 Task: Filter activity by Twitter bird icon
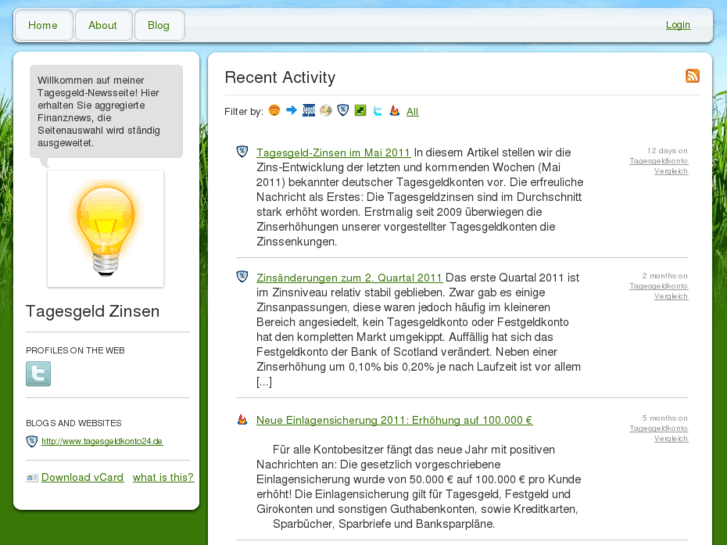coord(377,111)
